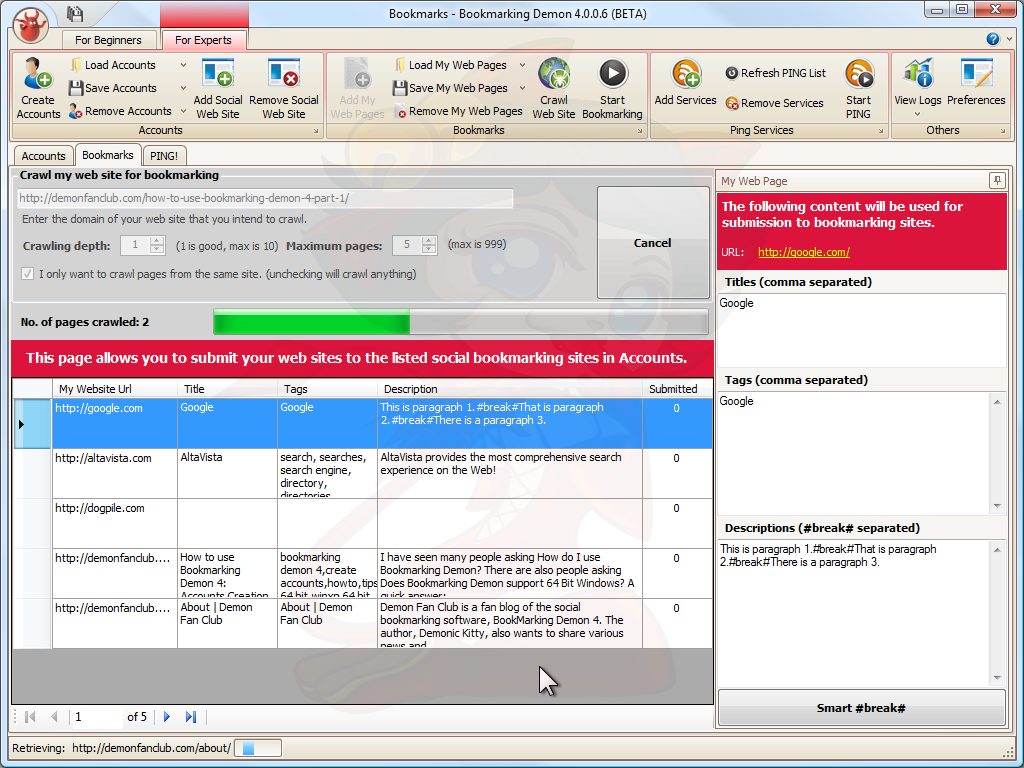Expand Load My Web Pages dropdown arrow
This screenshot has height=768, width=1024.
tap(522, 65)
